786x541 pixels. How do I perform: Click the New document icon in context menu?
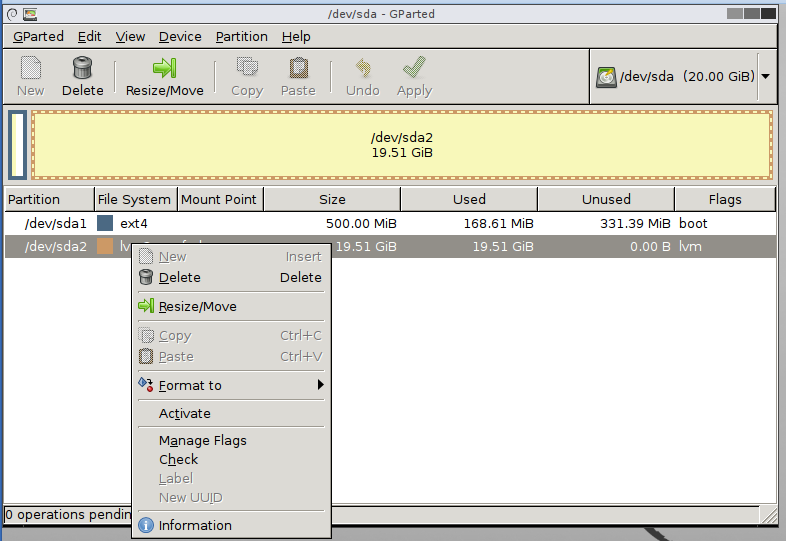pyautogui.click(x=146, y=256)
